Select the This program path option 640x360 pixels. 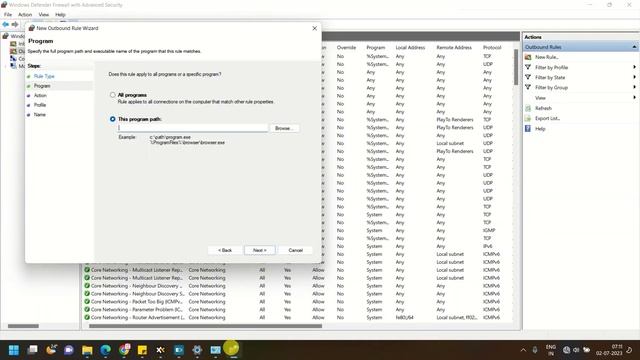pyautogui.click(x=113, y=119)
